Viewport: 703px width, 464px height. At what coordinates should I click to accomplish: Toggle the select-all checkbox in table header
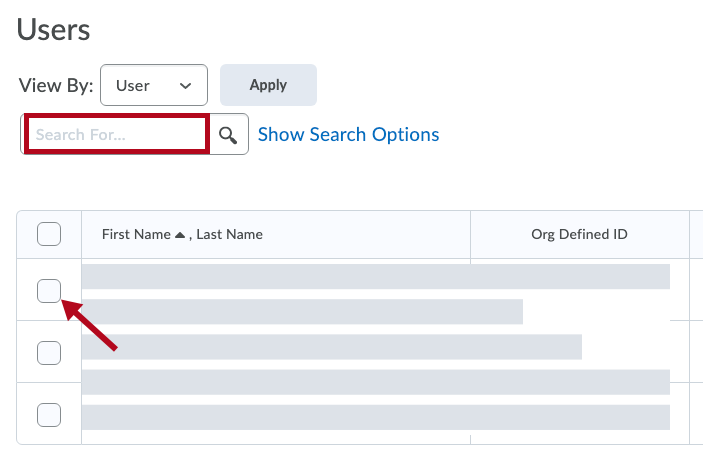[49, 235]
